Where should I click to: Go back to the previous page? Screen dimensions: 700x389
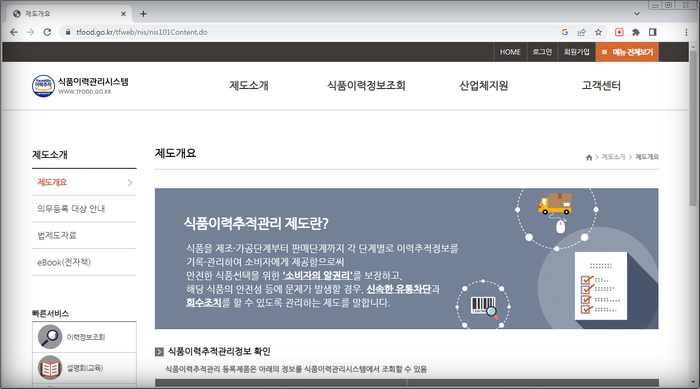(x=14, y=32)
